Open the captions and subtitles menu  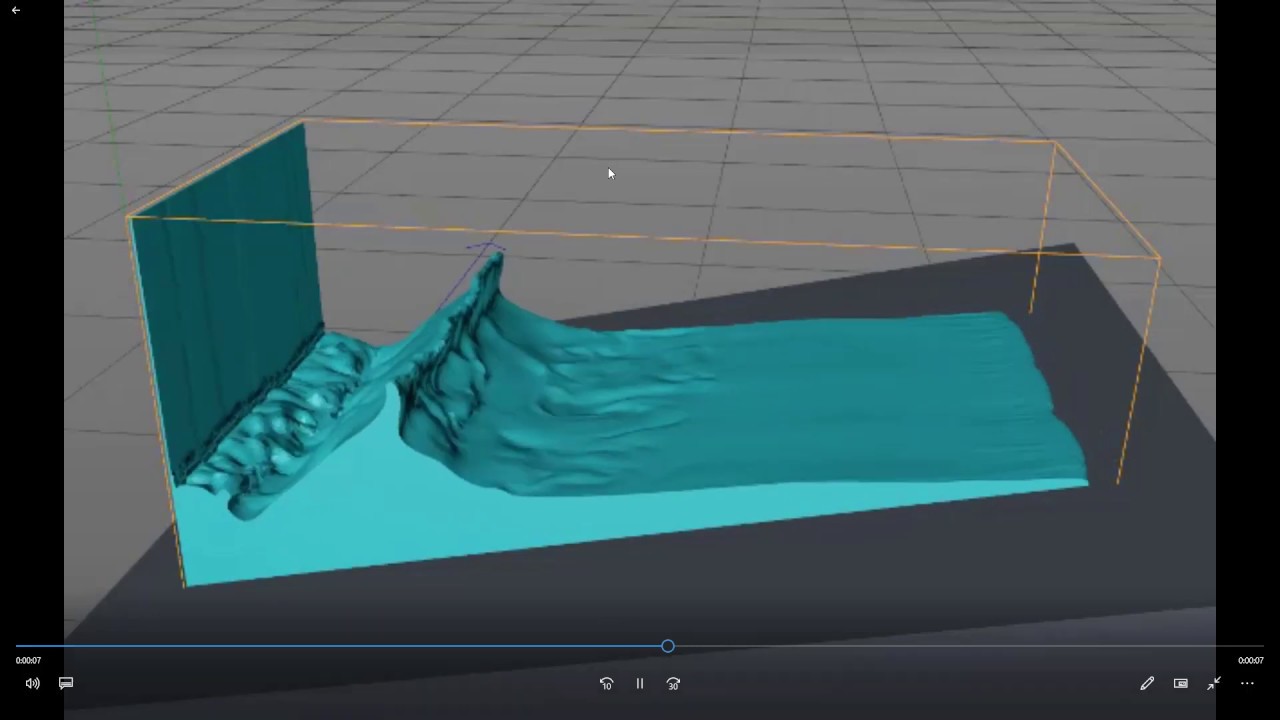(x=66, y=683)
